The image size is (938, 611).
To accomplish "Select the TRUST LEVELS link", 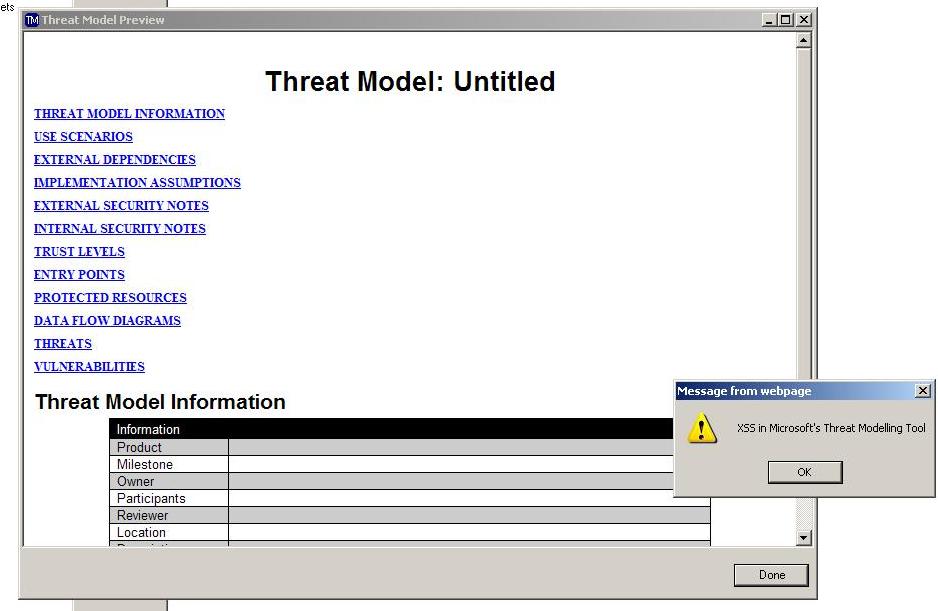I will pos(79,252).
